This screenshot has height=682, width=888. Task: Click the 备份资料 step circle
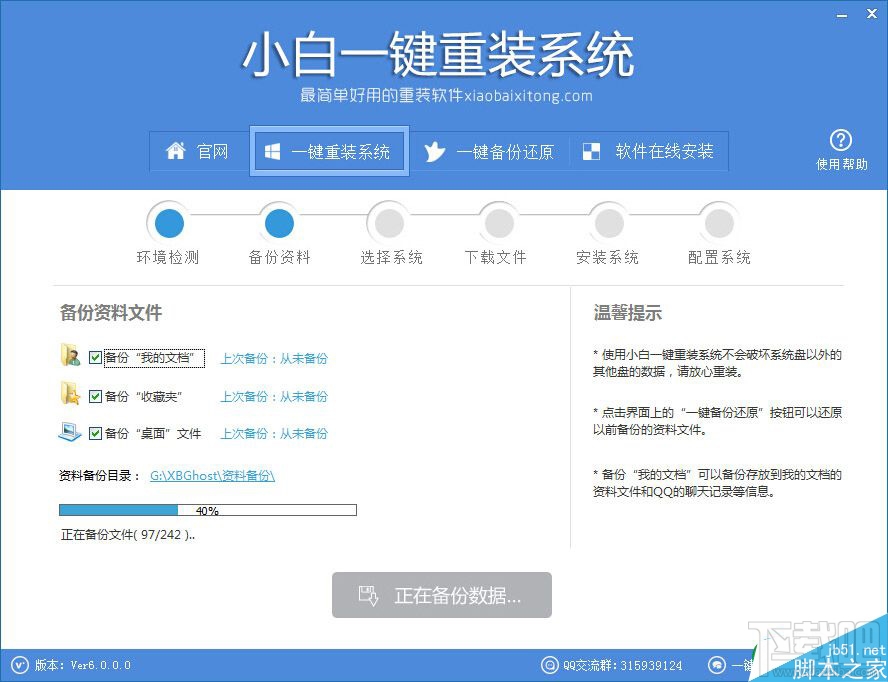pyautogui.click(x=279, y=224)
